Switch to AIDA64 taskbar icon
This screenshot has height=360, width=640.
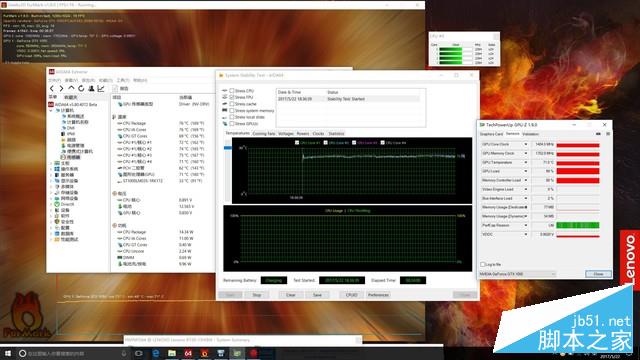pos(188,353)
